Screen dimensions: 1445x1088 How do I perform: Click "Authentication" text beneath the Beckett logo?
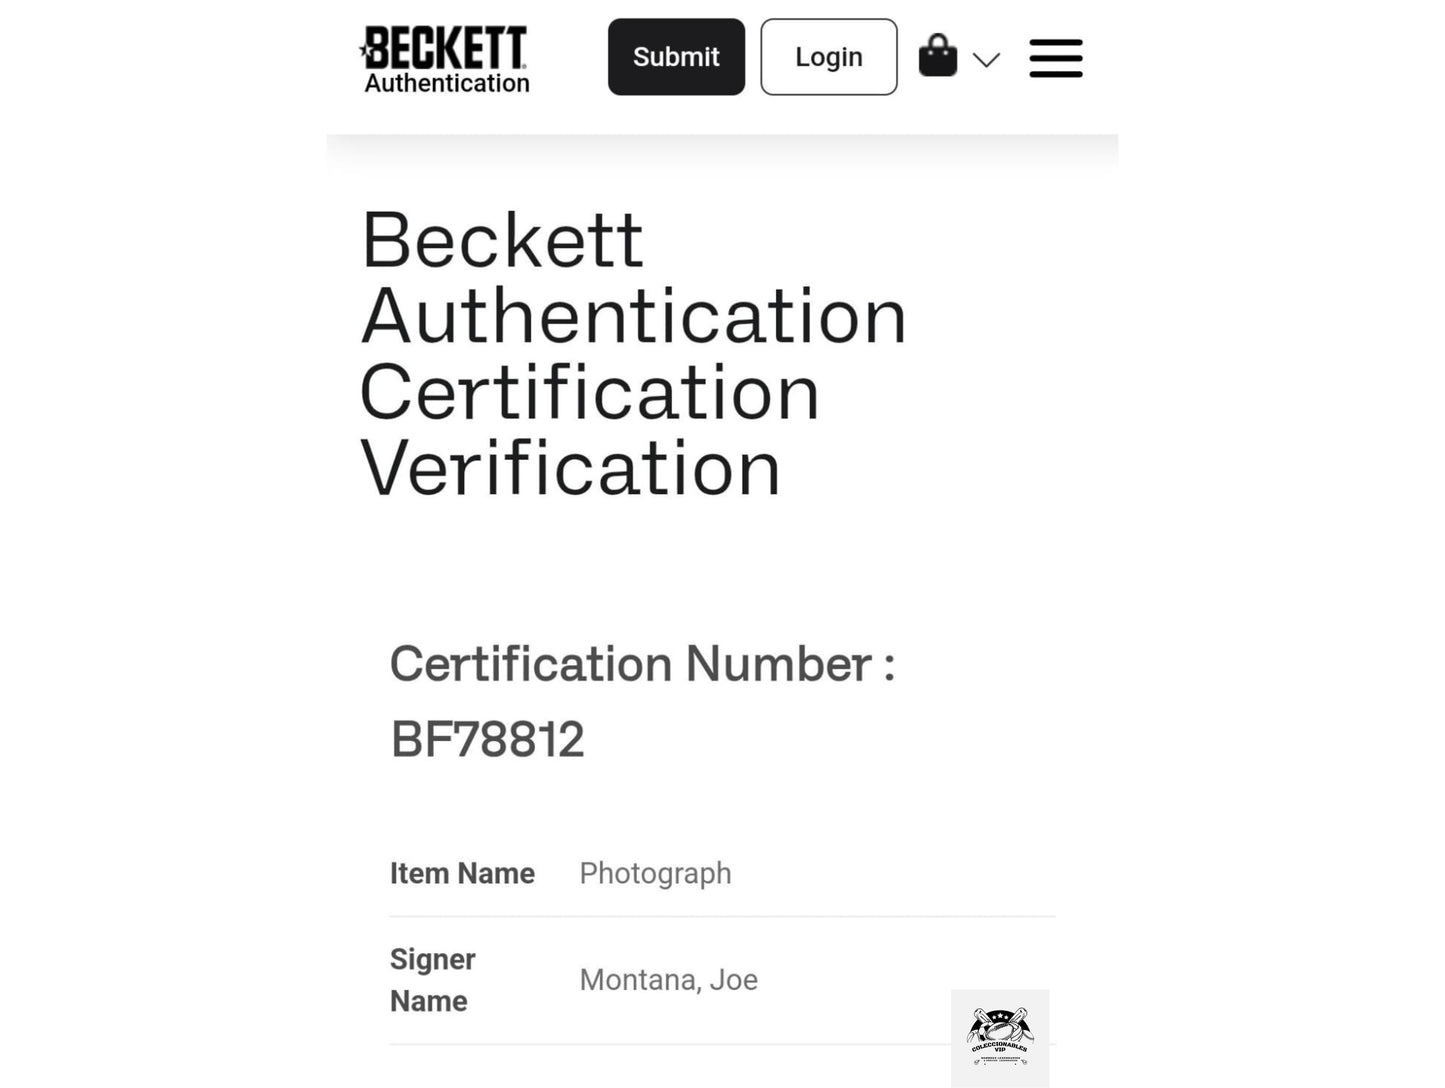click(x=447, y=84)
